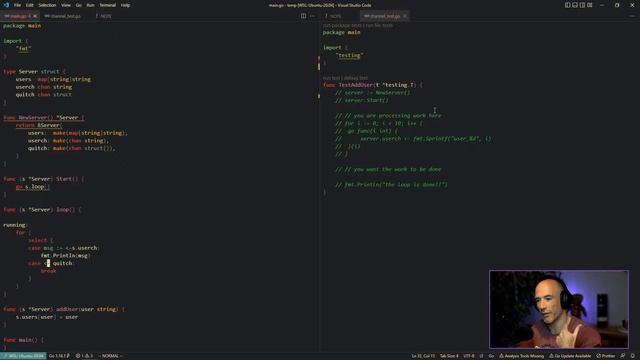Toggle primary sidebar layout icon
This screenshot has width=640, height=360.
click(567, 5)
